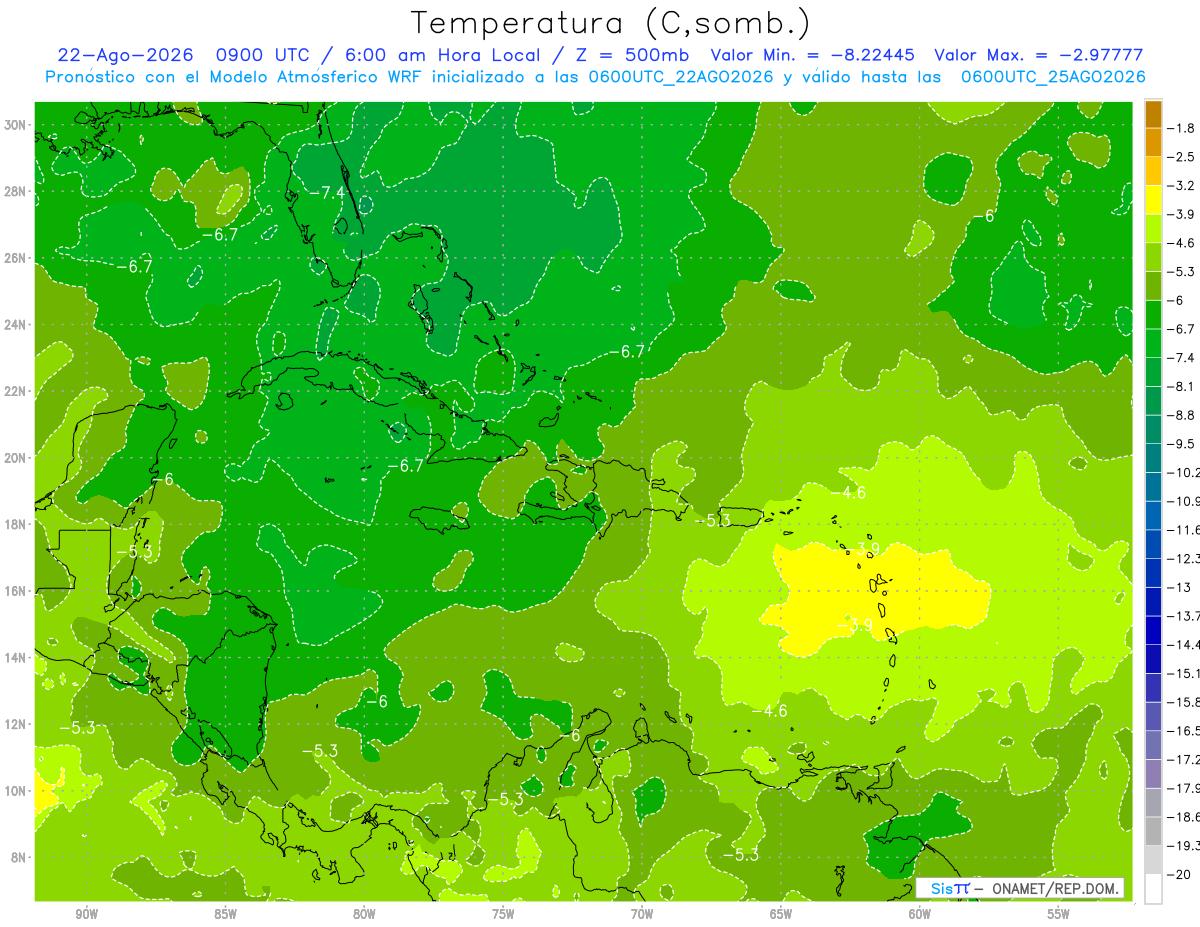Click the '60W' longitude axis label

pos(920,914)
